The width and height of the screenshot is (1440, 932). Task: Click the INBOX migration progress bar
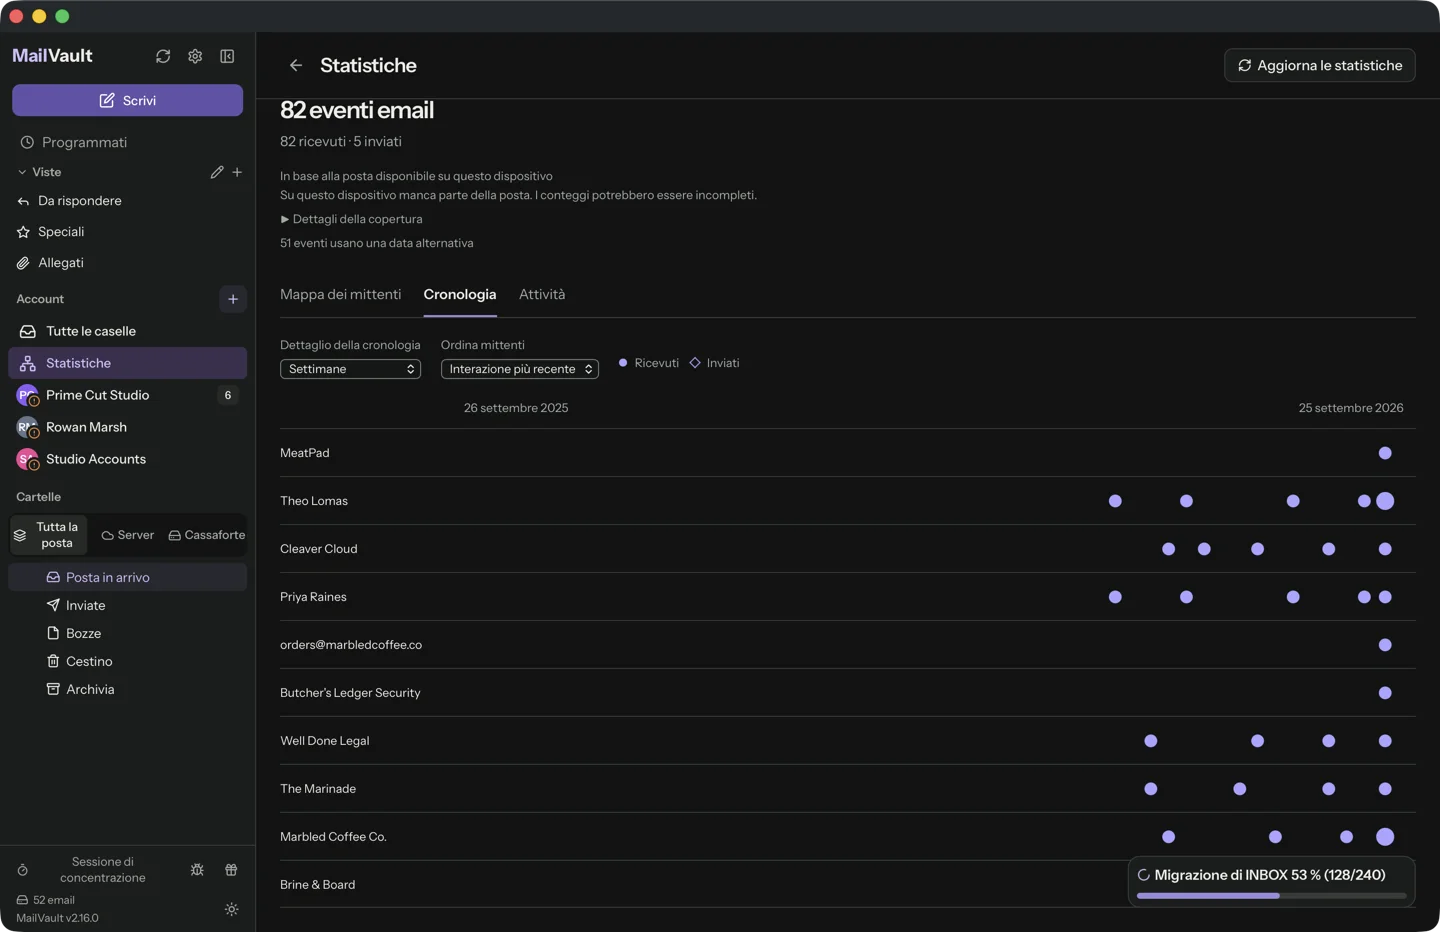tap(1271, 896)
